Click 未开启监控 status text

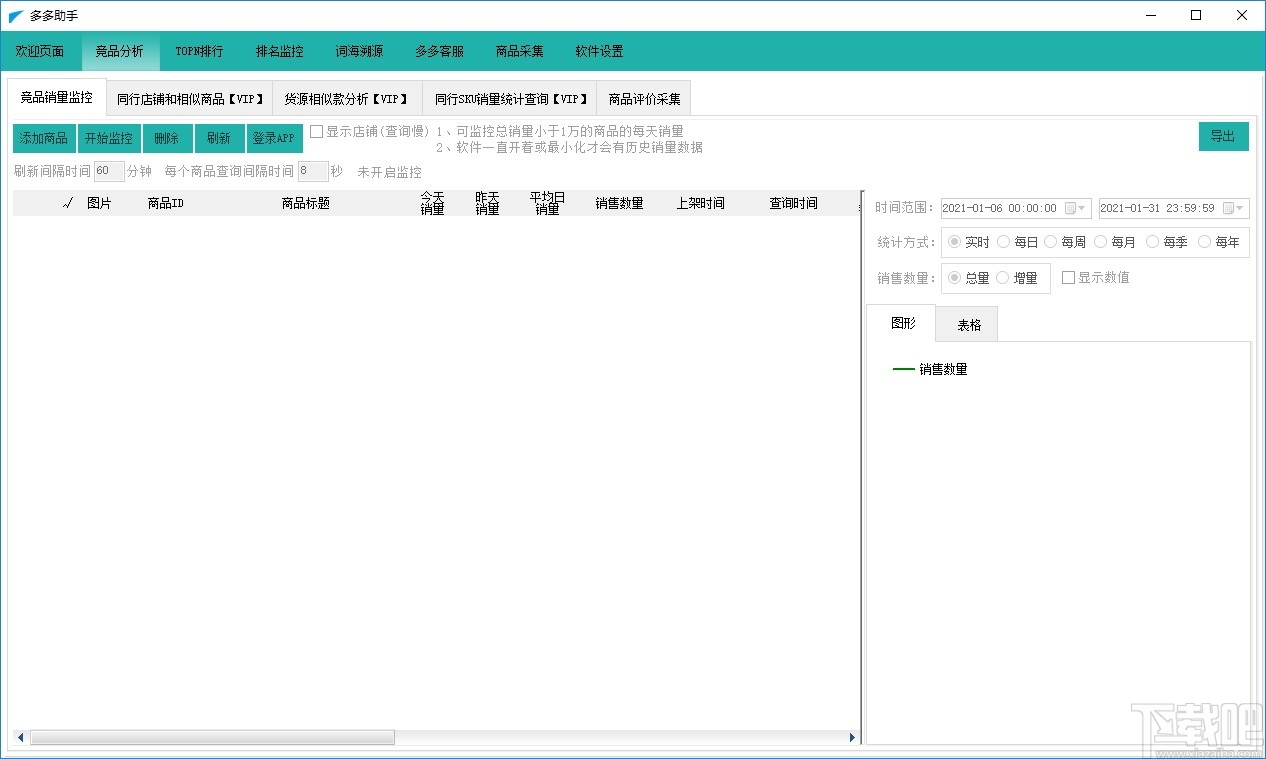tap(389, 172)
